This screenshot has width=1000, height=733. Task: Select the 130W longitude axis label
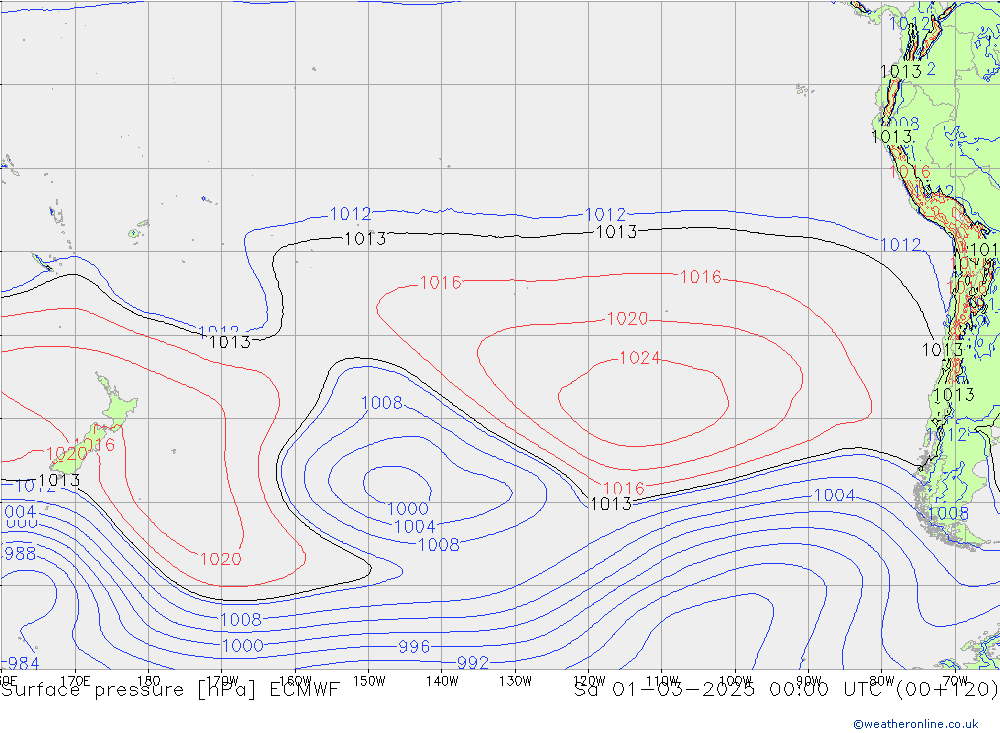click(x=515, y=681)
